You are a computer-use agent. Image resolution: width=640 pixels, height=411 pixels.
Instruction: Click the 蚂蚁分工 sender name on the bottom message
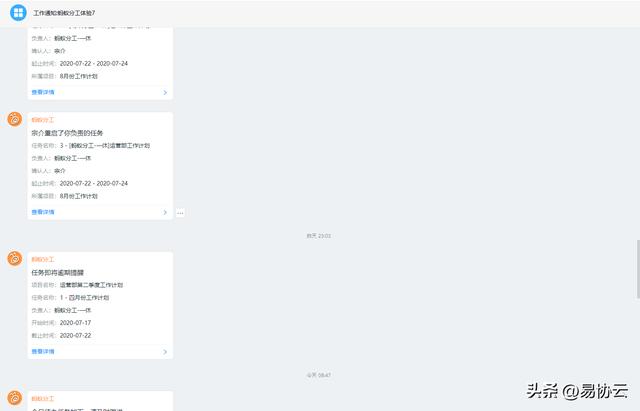point(43,399)
